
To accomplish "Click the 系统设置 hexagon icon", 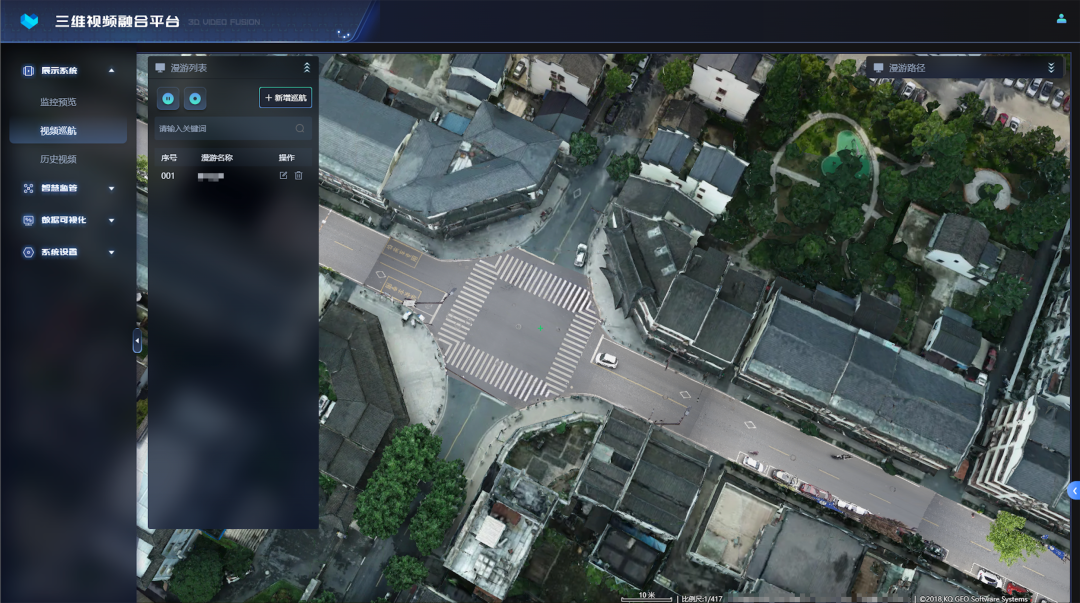I will point(28,252).
